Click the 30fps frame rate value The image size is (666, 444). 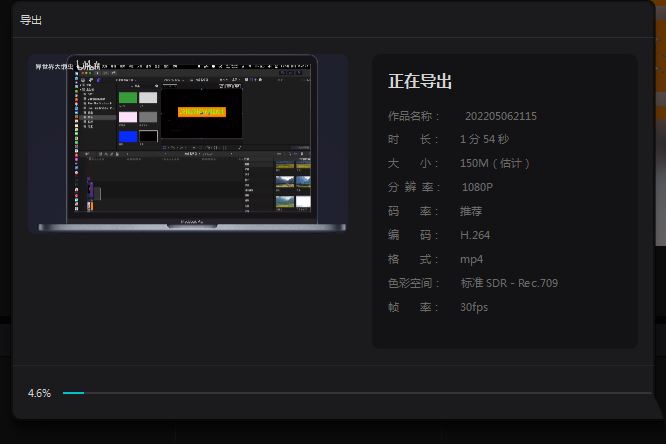474,308
